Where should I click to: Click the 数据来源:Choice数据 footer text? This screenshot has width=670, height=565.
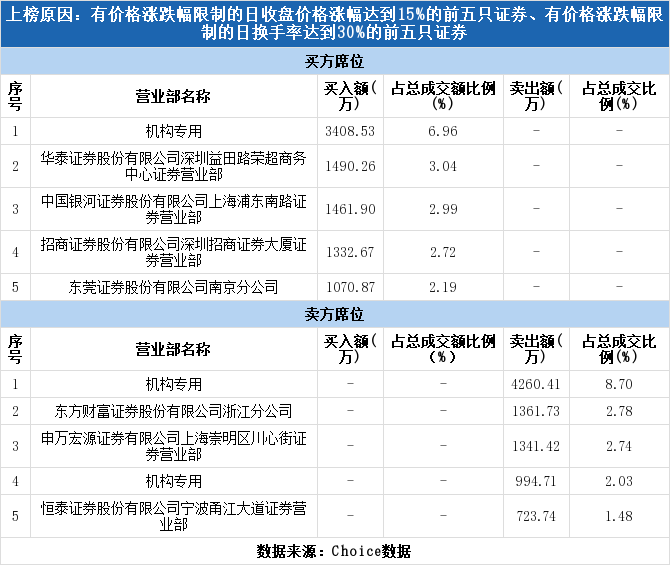point(334,551)
